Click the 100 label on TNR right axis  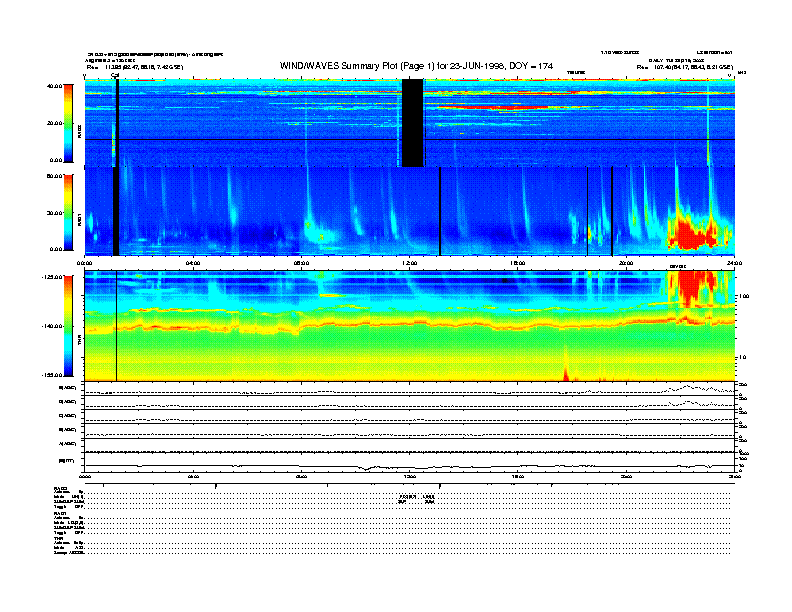744,296
